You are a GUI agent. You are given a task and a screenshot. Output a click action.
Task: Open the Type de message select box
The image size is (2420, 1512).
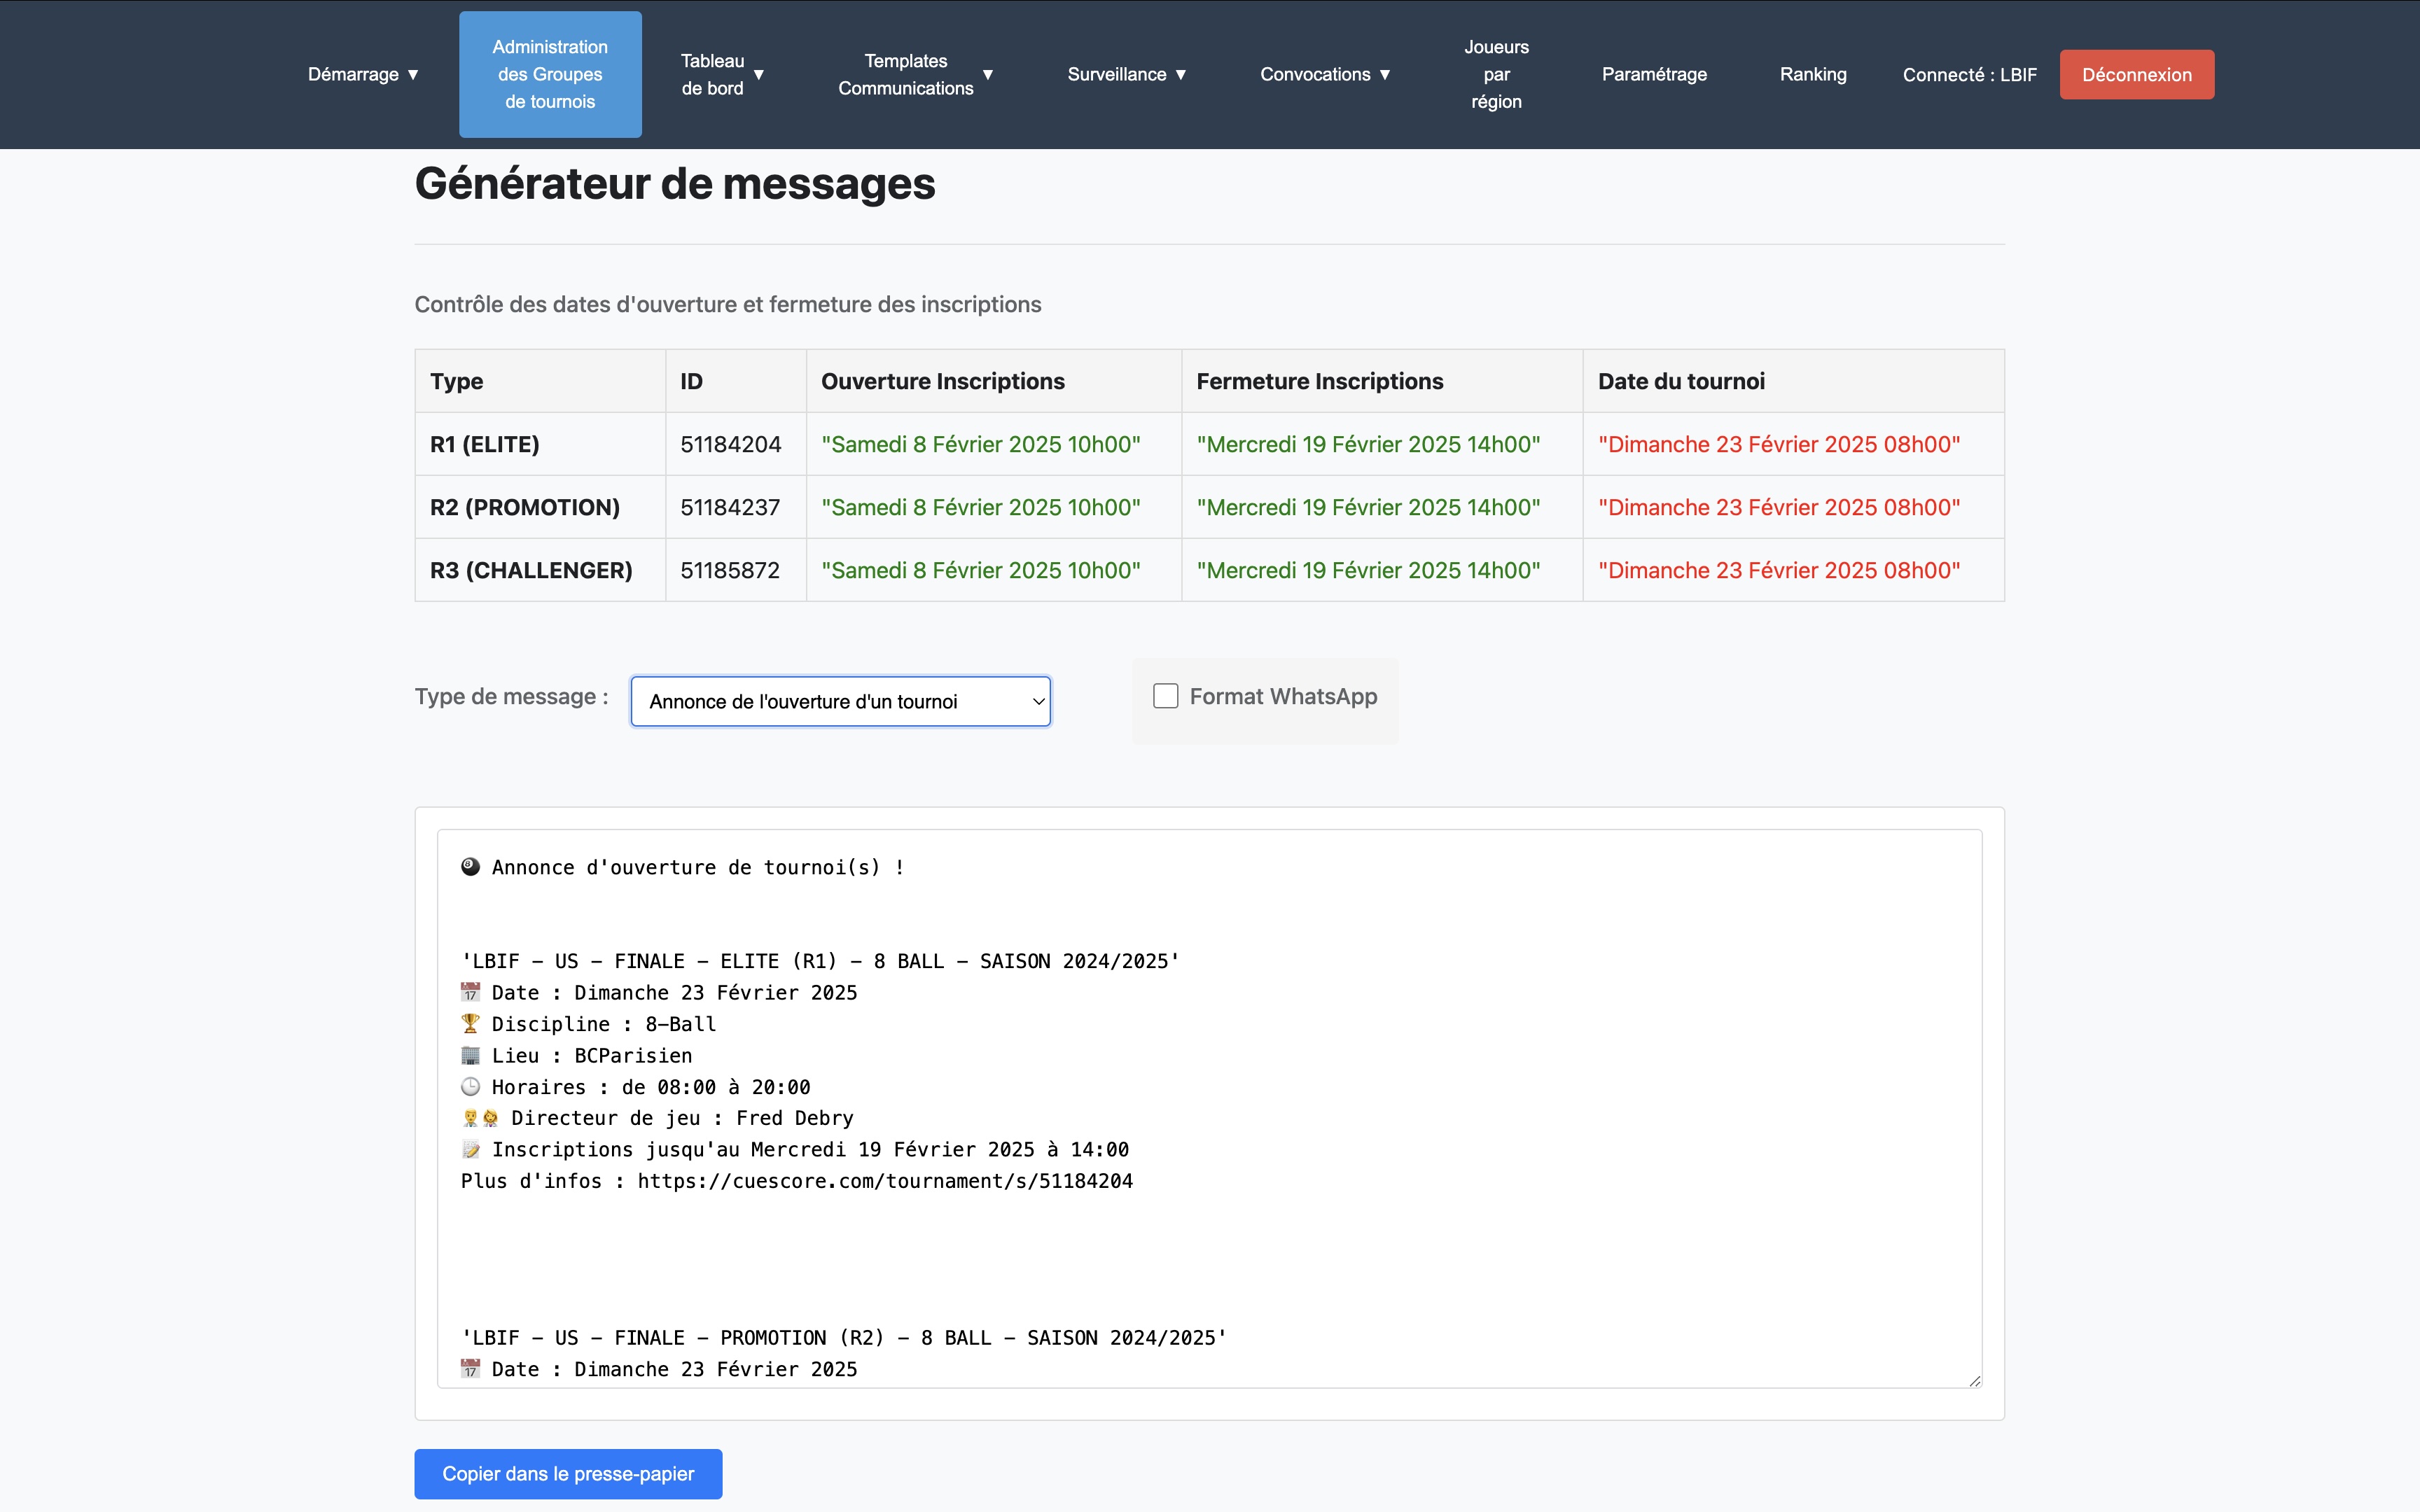[x=840, y=702]
